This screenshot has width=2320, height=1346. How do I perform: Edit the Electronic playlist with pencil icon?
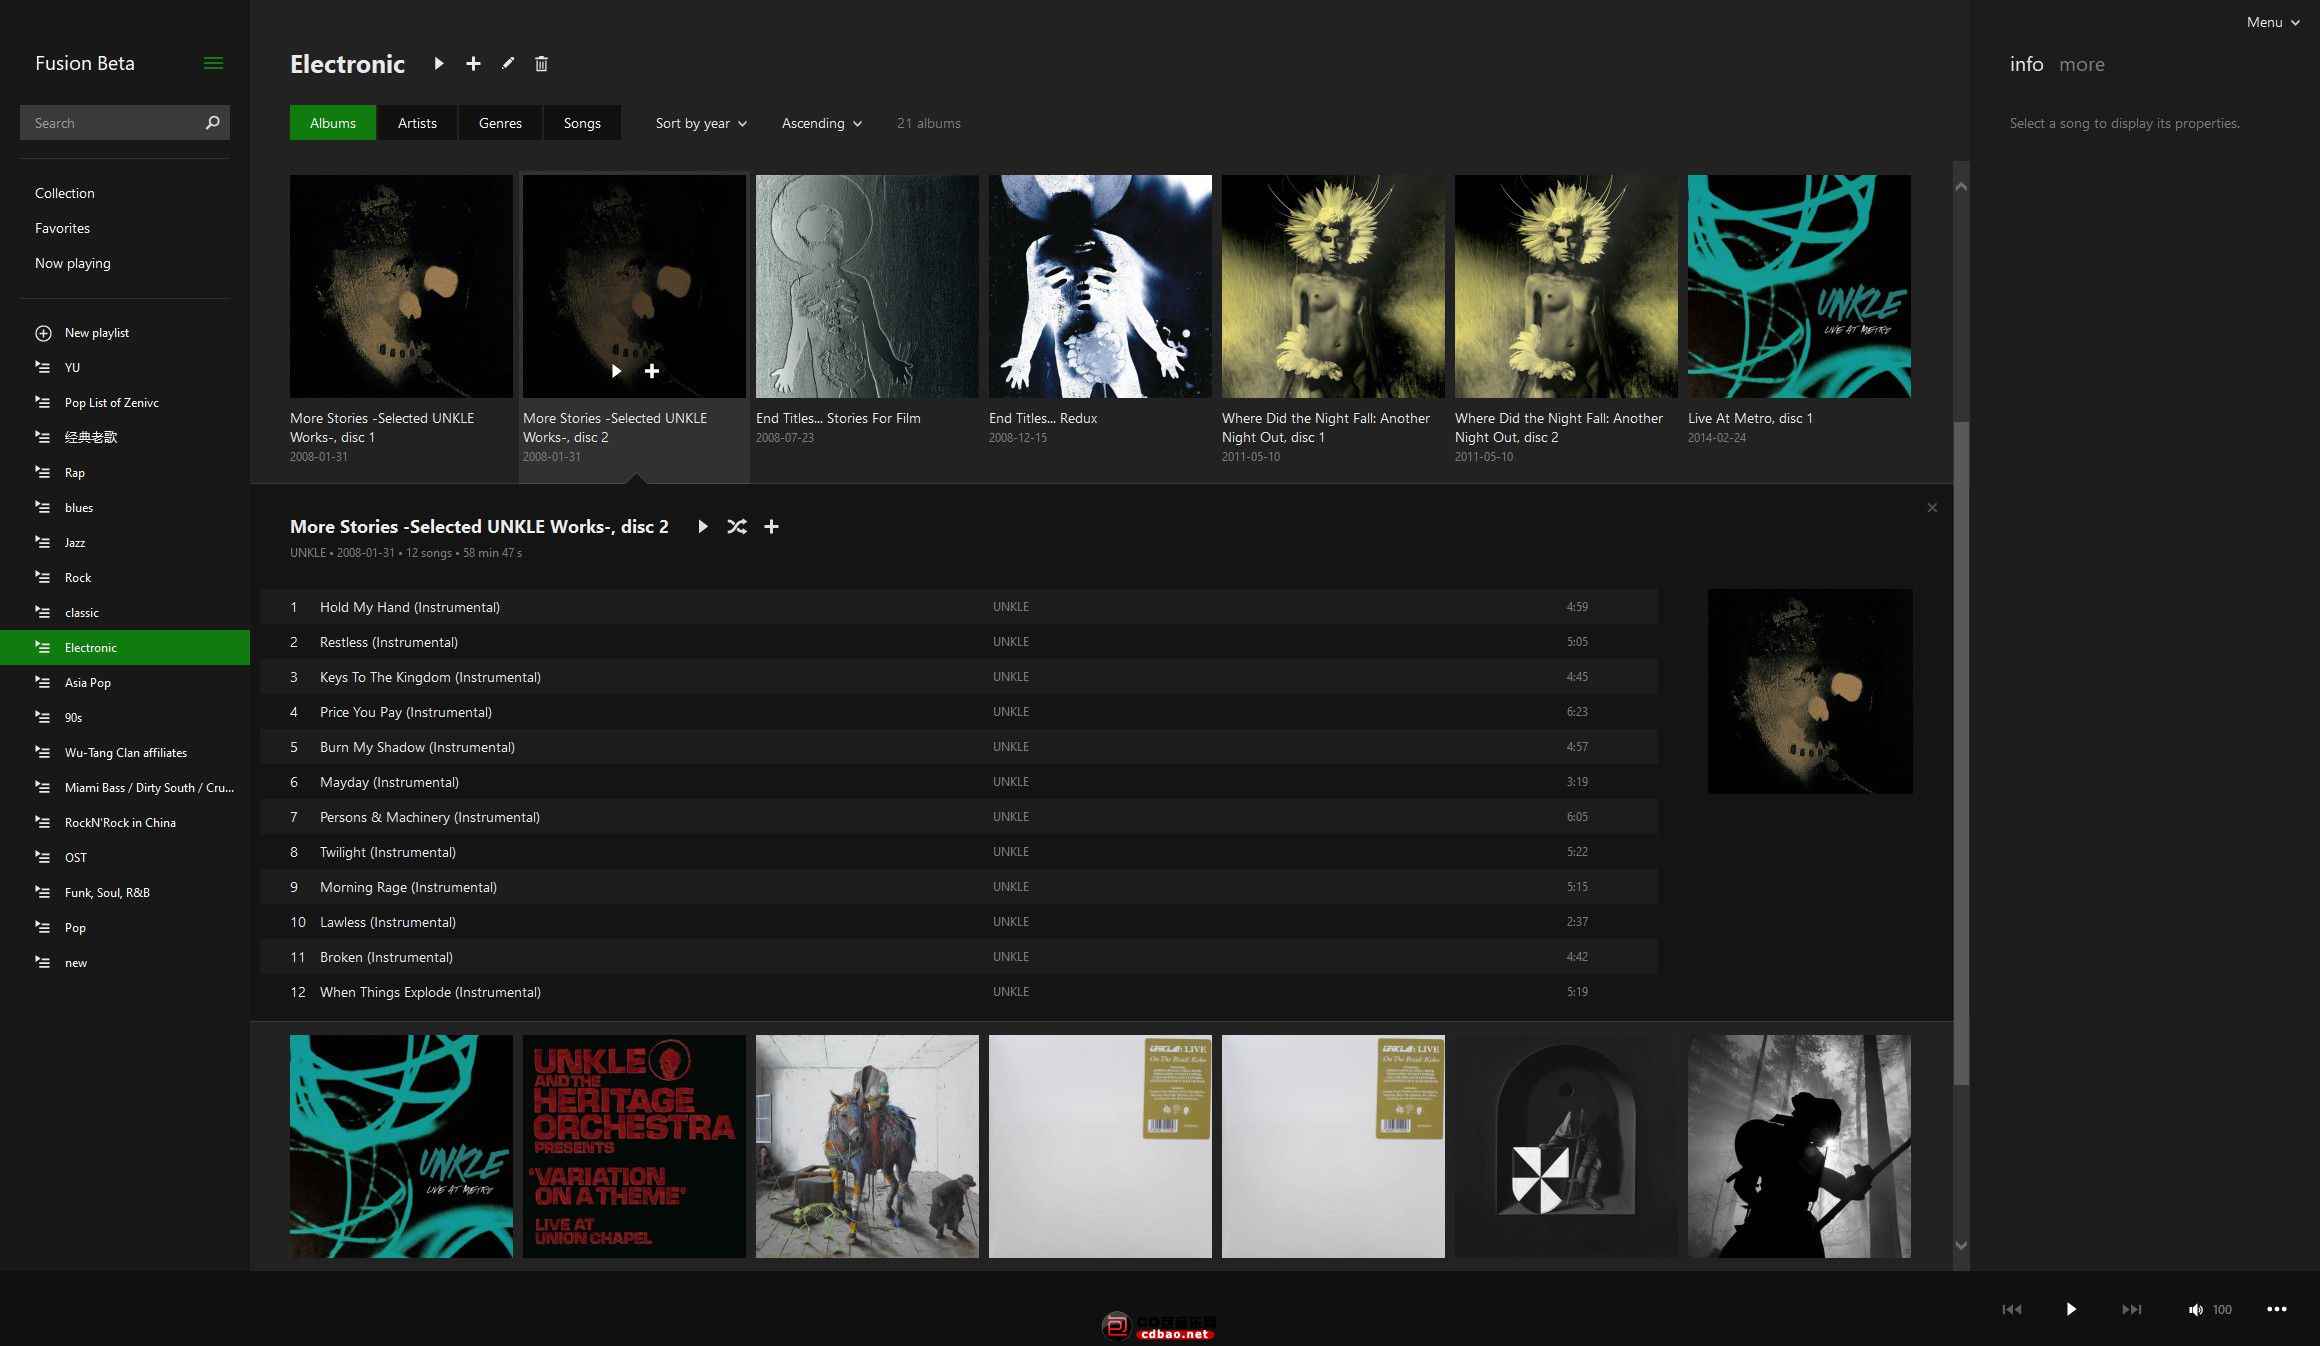(508, 63)
